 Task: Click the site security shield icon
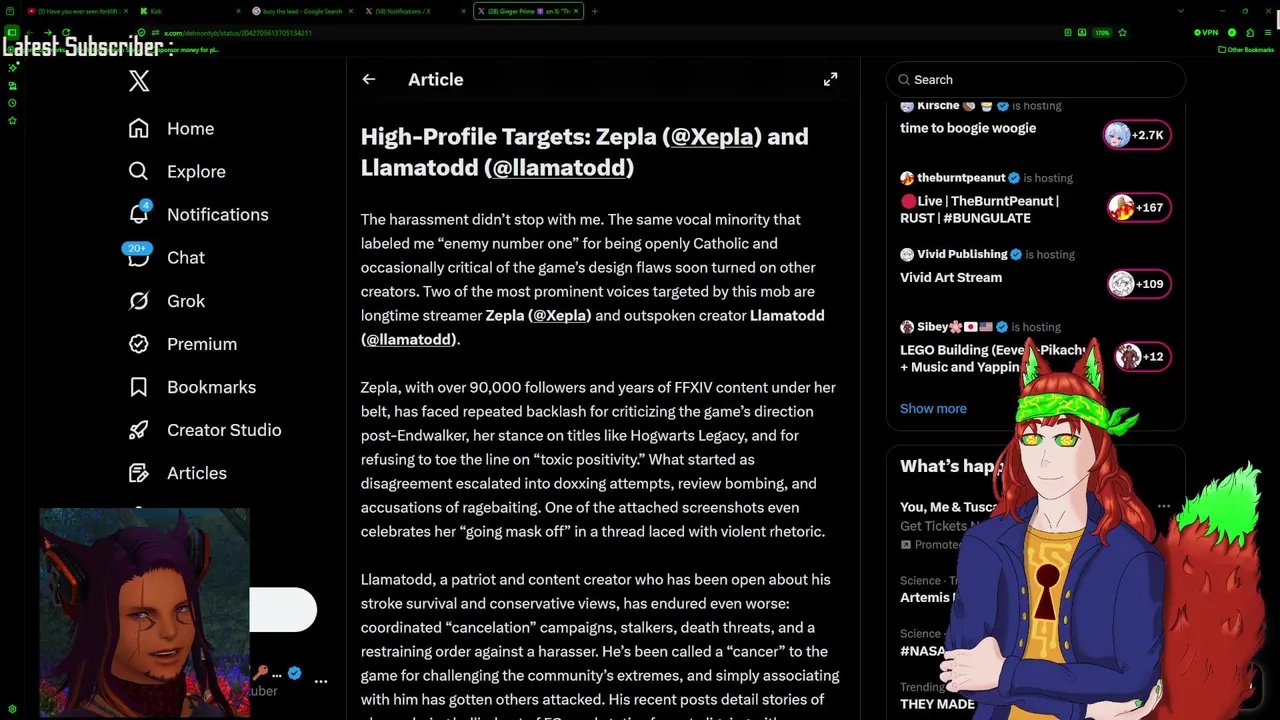tap(141, 33)
